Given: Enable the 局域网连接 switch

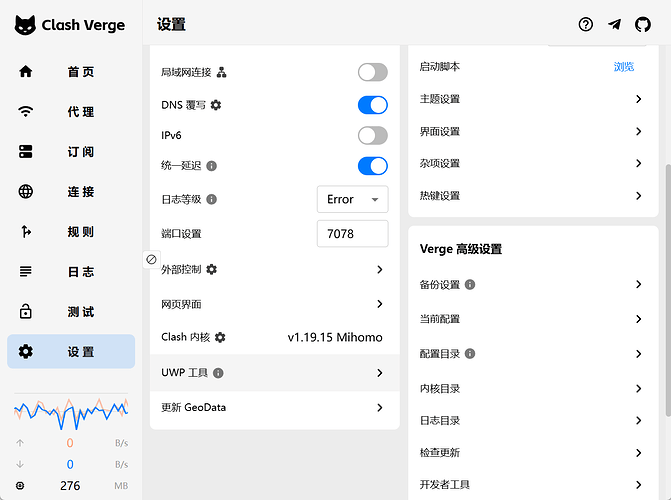Looking at the screenshot, I should (373, 72).
